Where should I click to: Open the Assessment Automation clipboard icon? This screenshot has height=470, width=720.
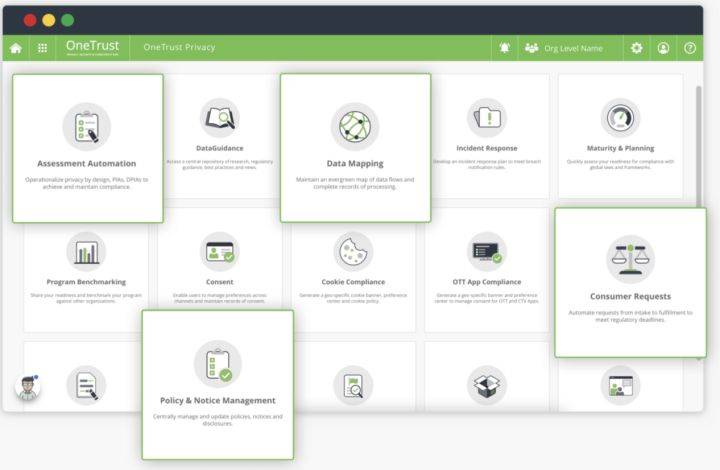[87, 127]
